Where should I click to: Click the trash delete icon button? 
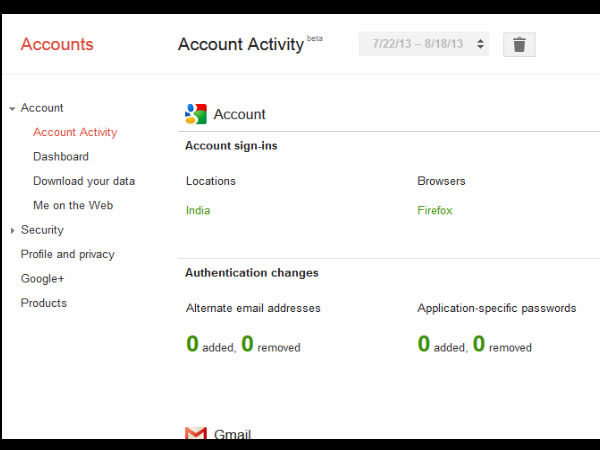519,44
